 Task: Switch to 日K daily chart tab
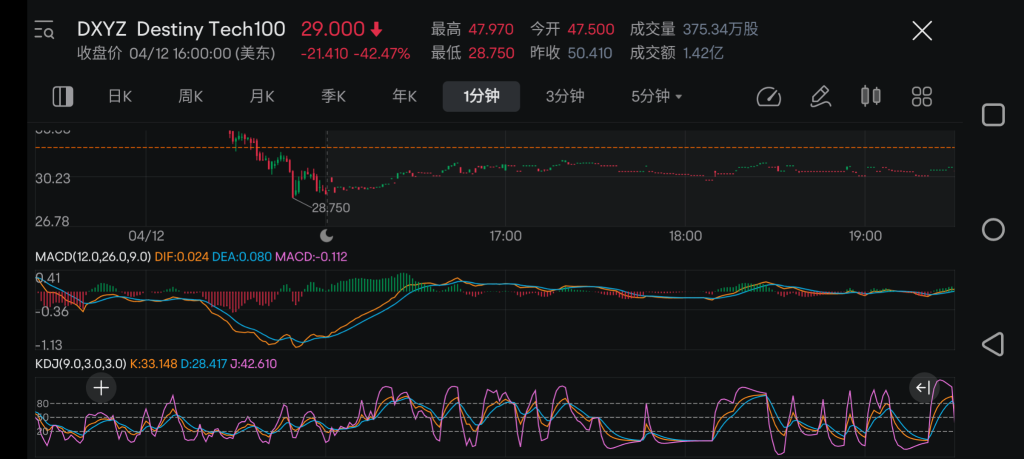120,97
